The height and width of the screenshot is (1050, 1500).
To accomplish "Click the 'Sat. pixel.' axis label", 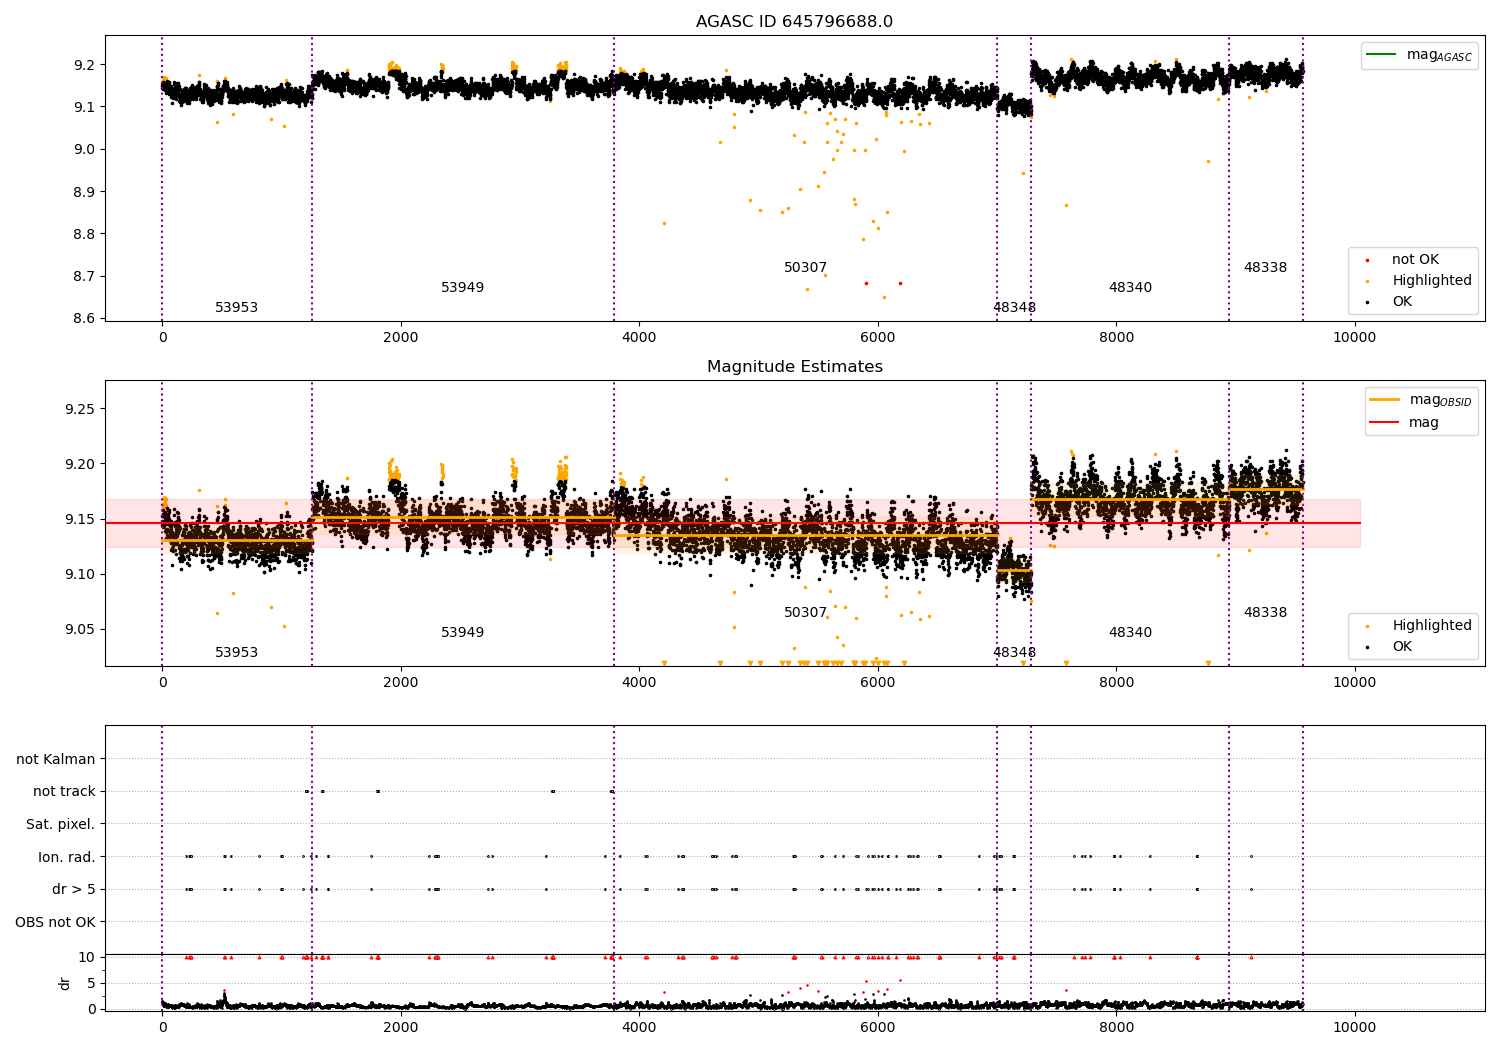I will pos(61,824).
